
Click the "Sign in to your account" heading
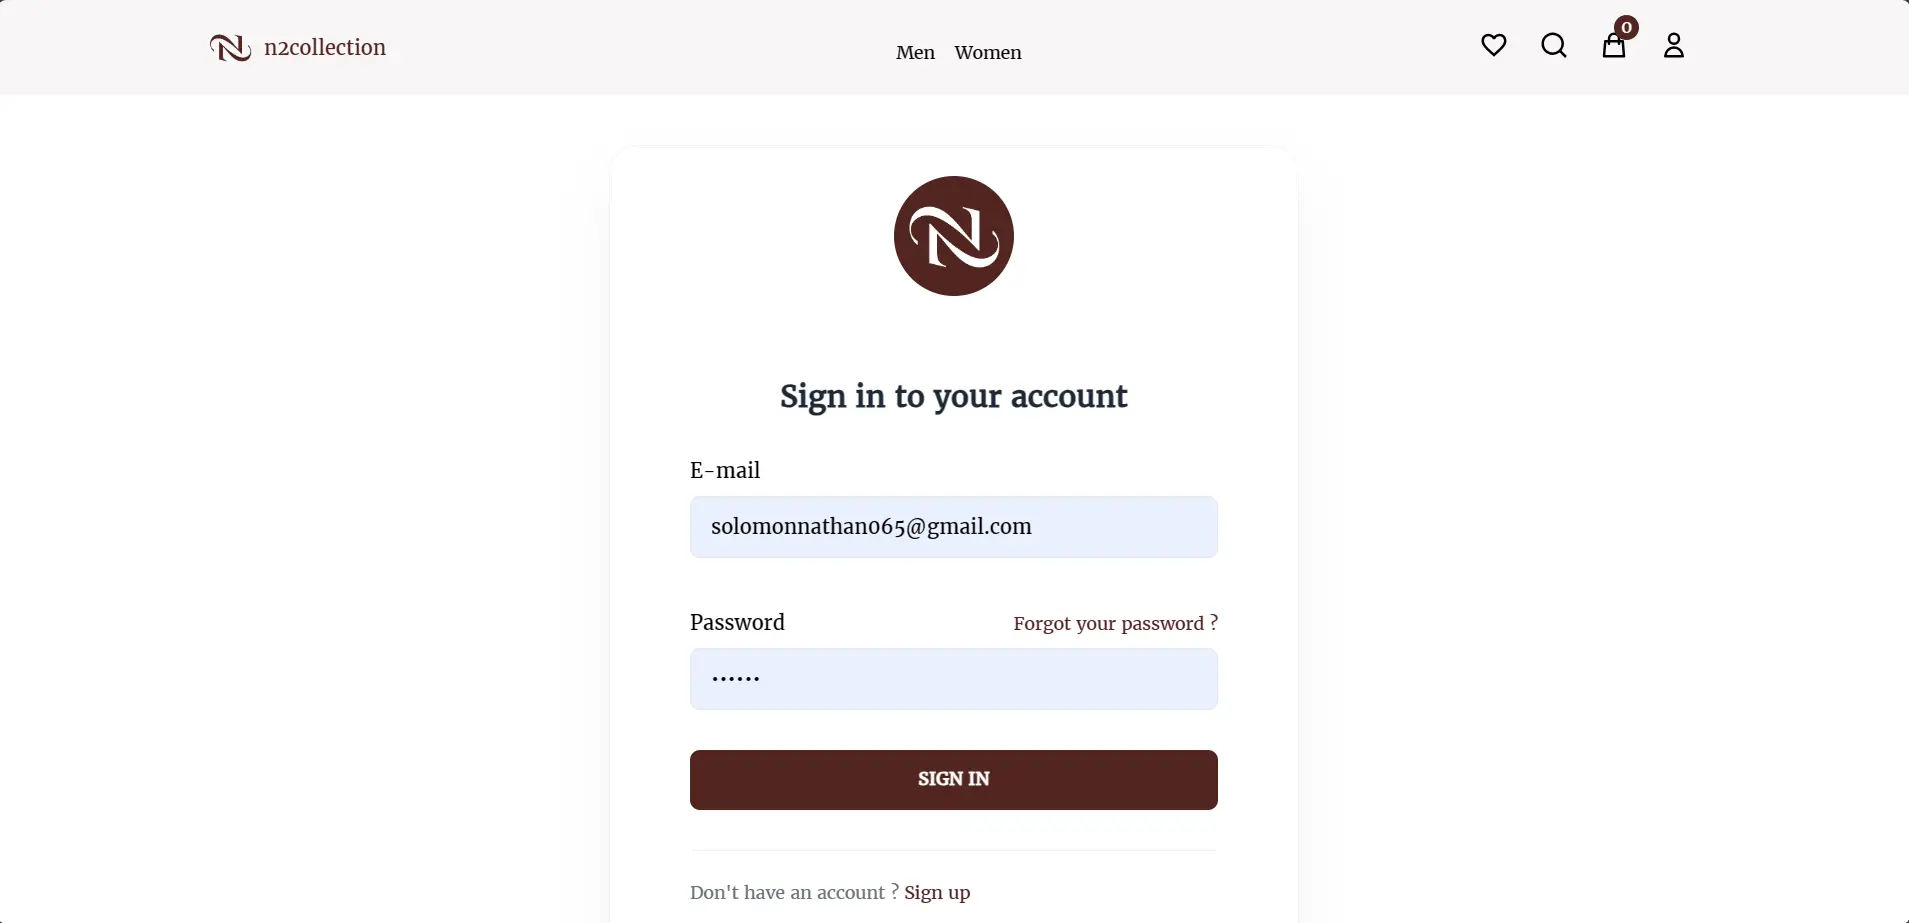click(x=954, y=396)
